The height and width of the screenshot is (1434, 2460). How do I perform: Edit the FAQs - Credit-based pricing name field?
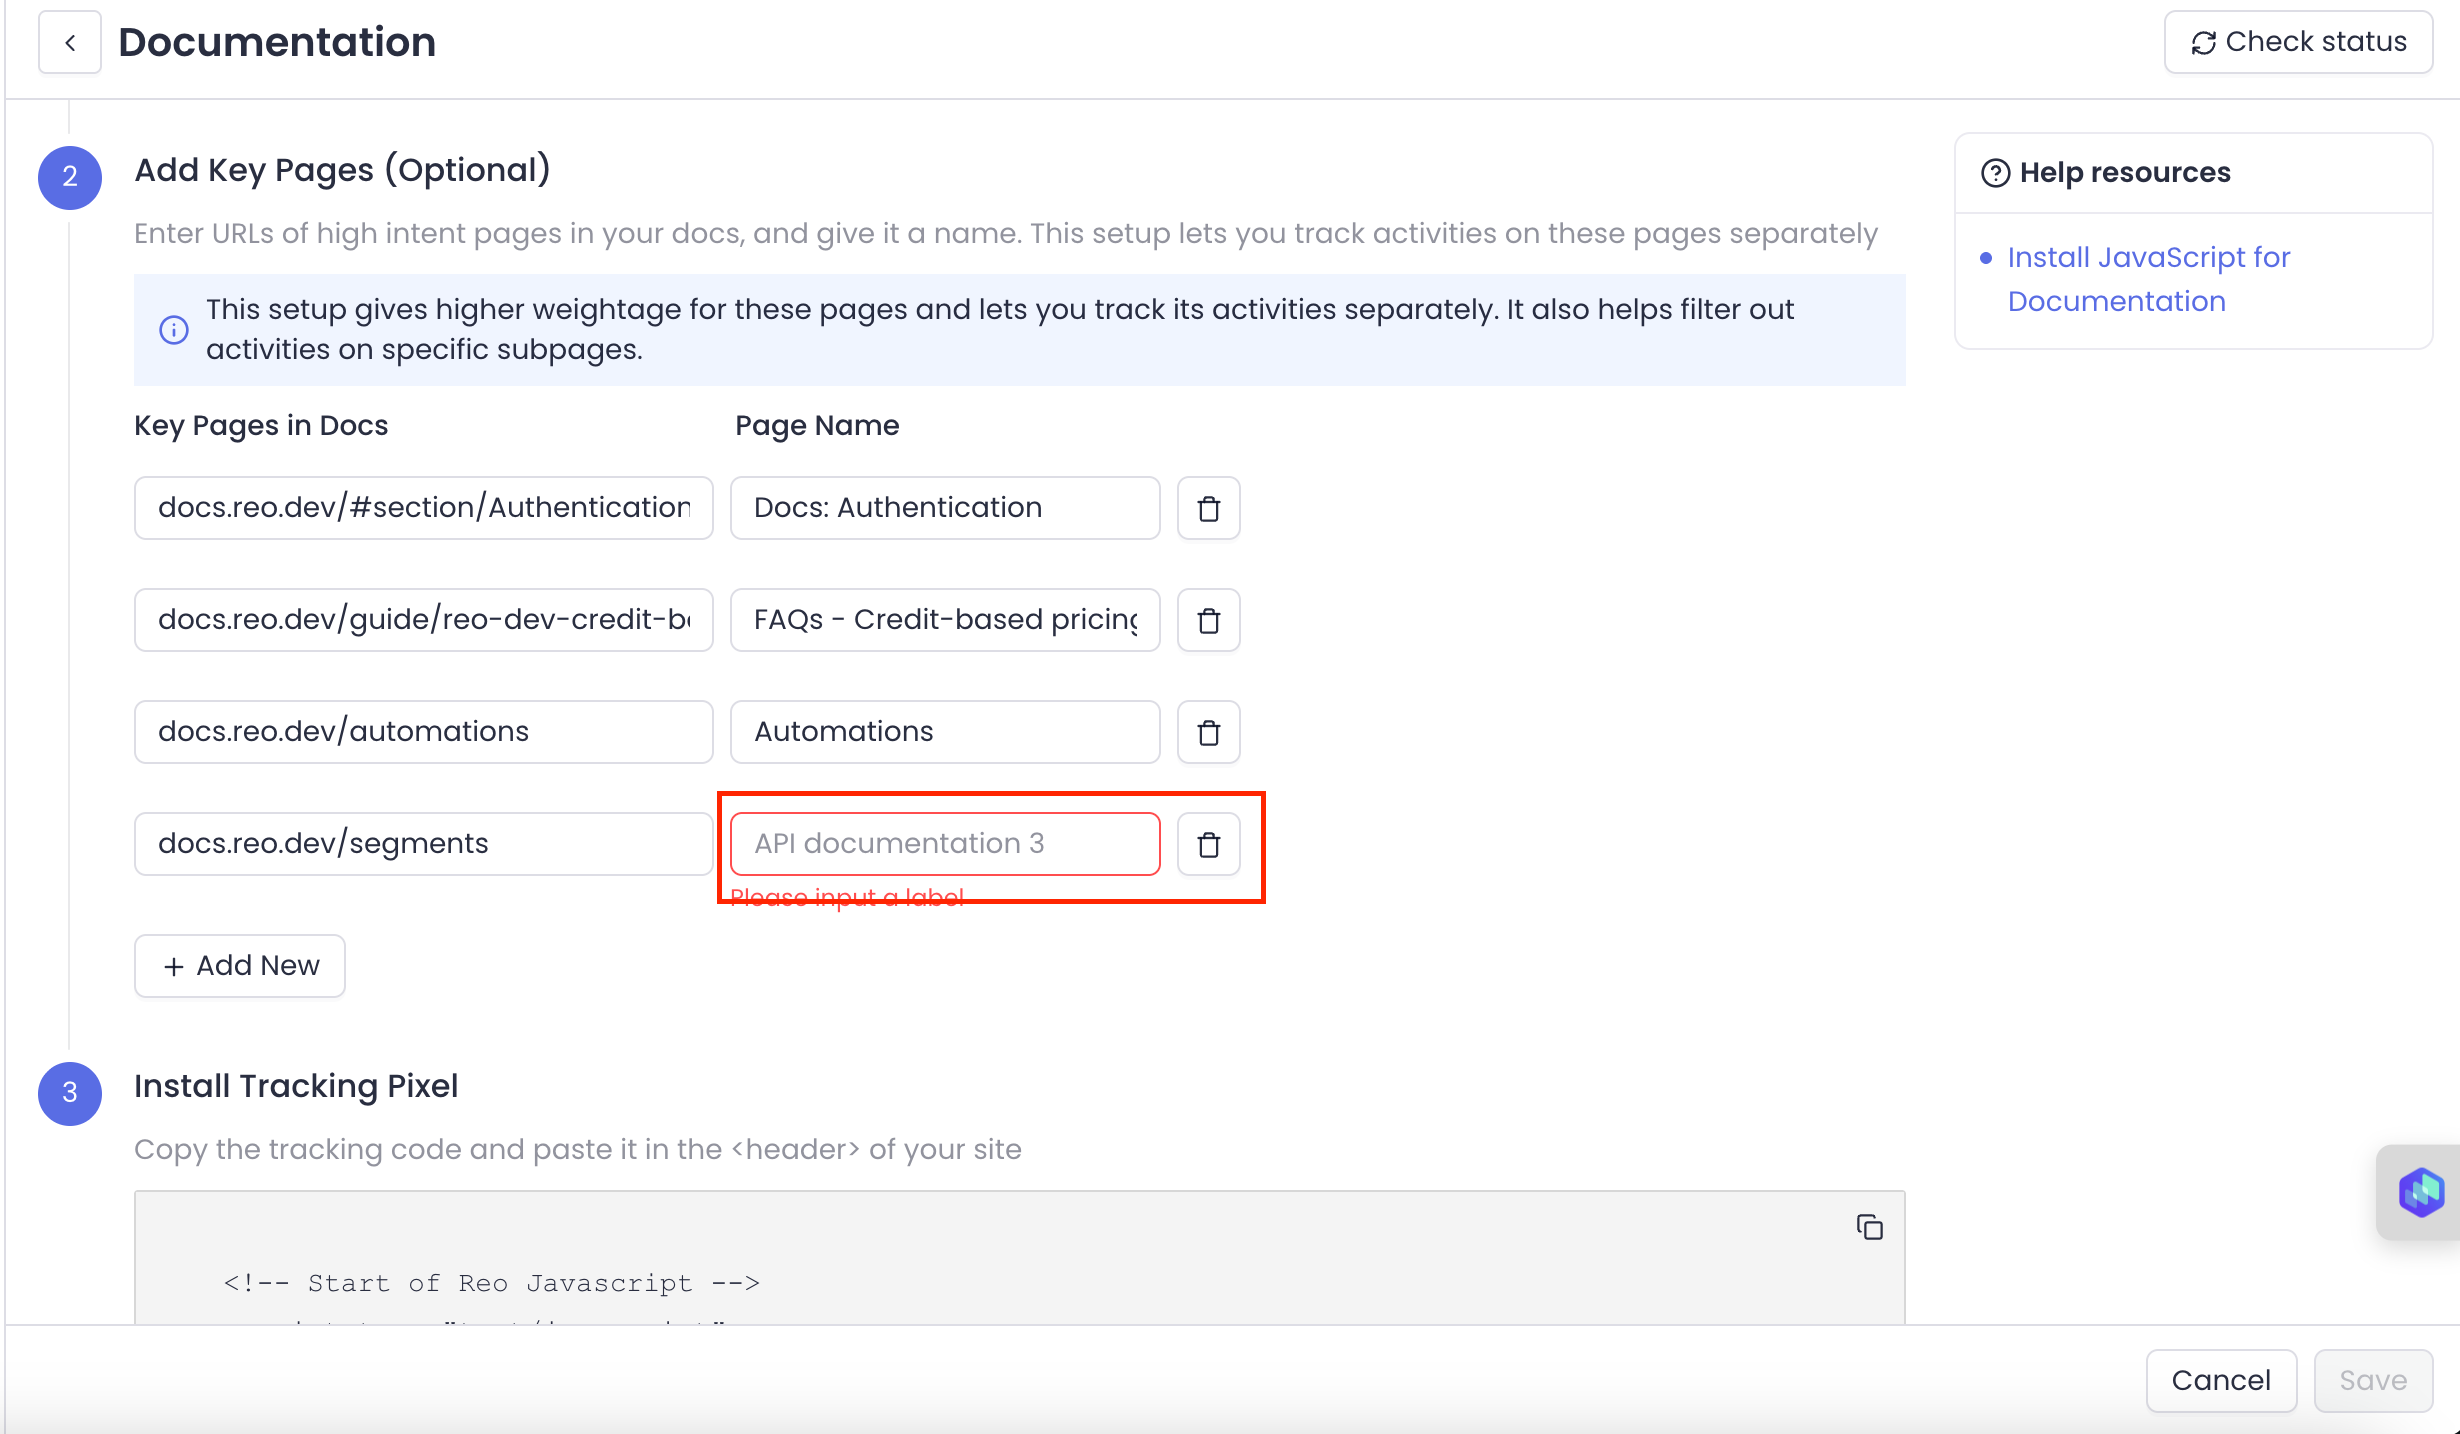coord(944,620)
